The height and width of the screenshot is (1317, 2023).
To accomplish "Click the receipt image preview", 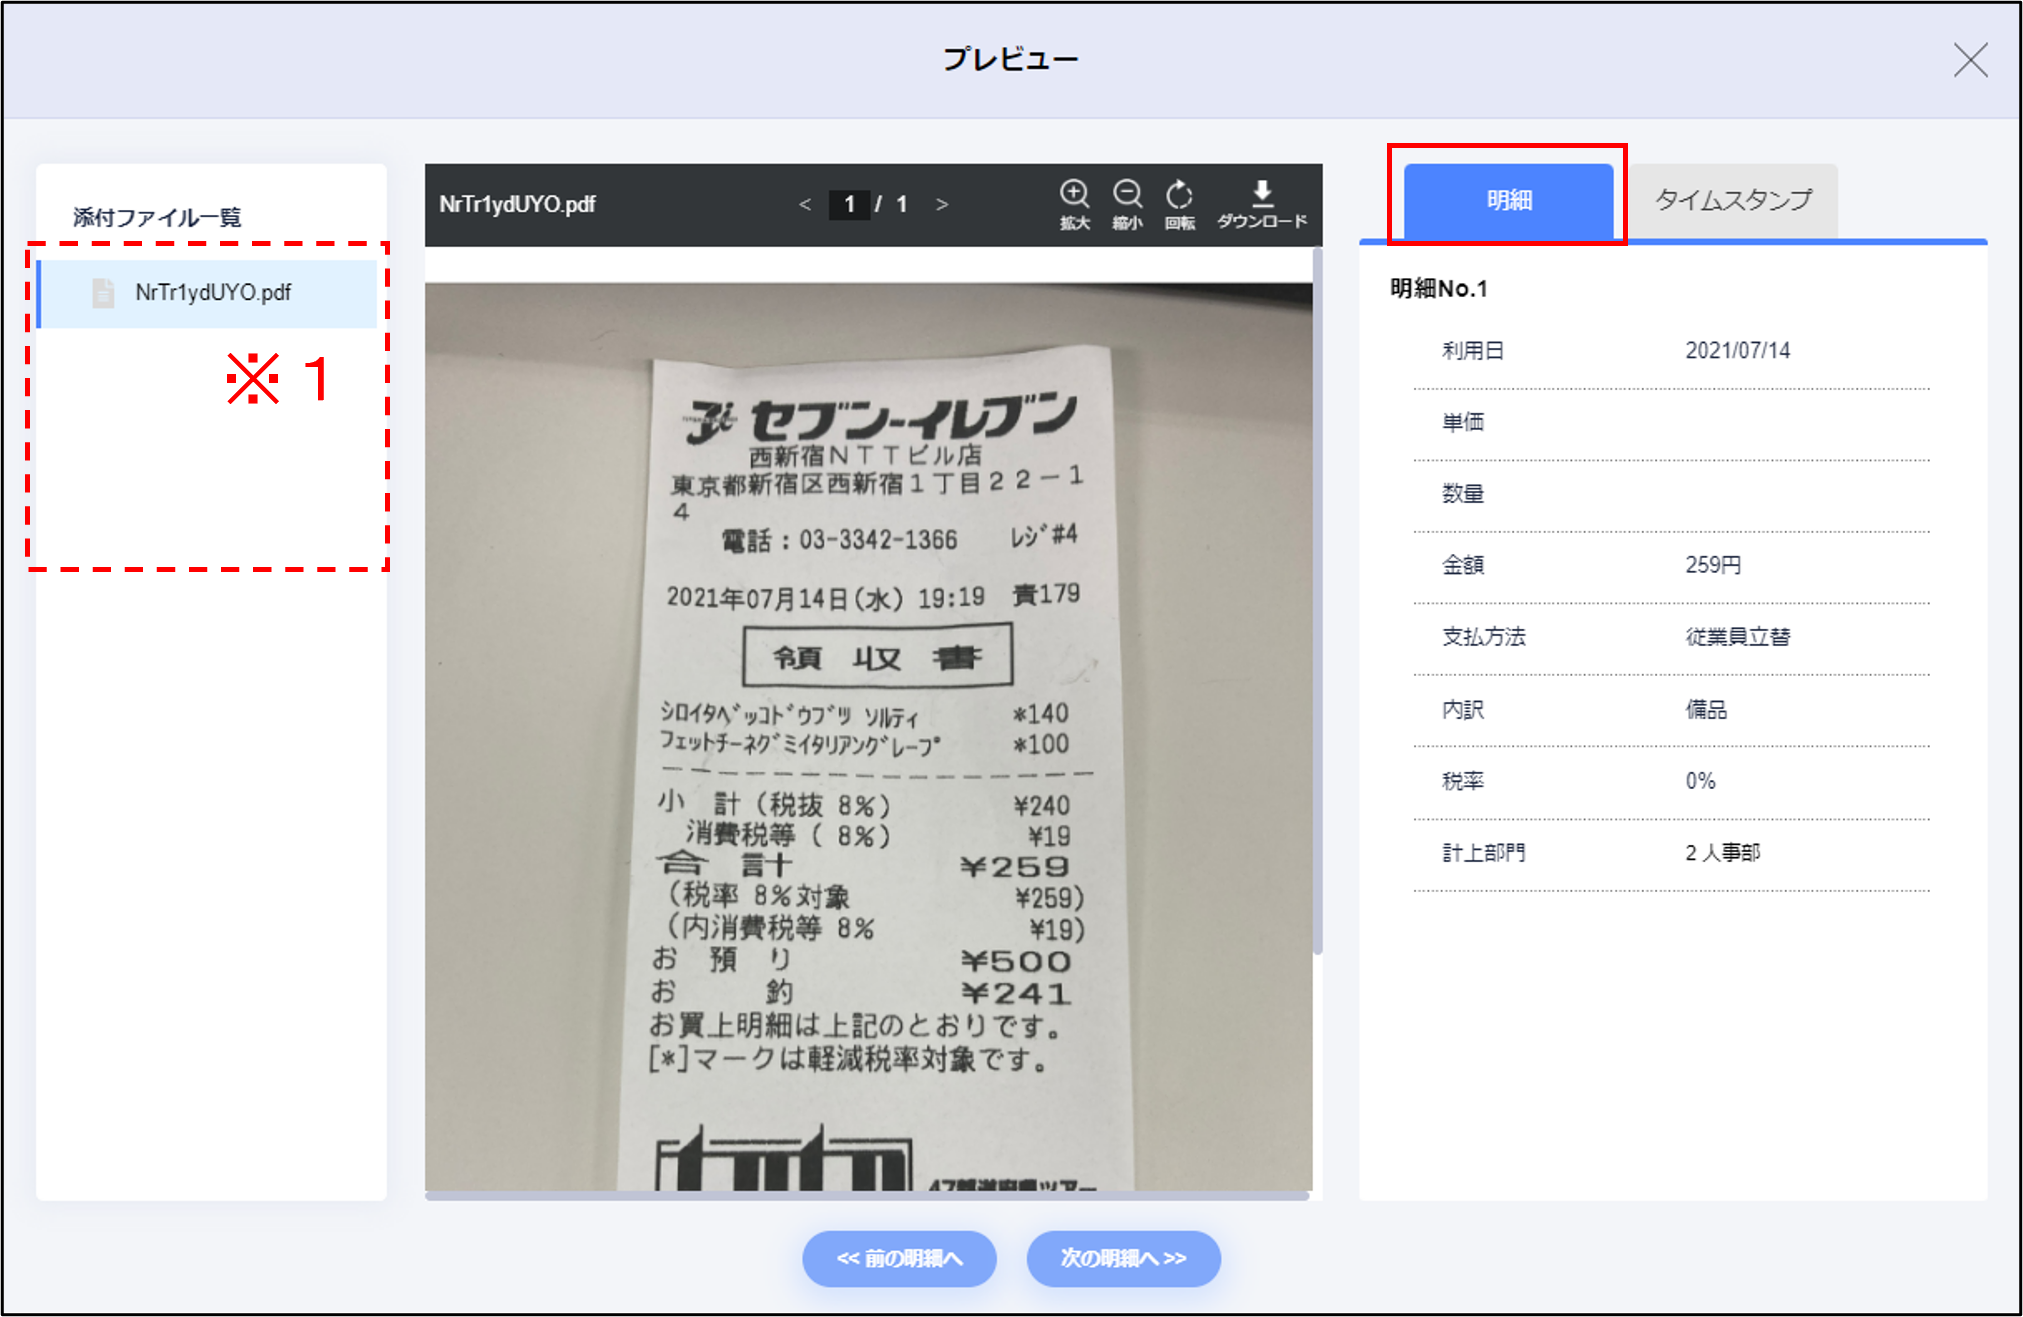I will point(868,736).
